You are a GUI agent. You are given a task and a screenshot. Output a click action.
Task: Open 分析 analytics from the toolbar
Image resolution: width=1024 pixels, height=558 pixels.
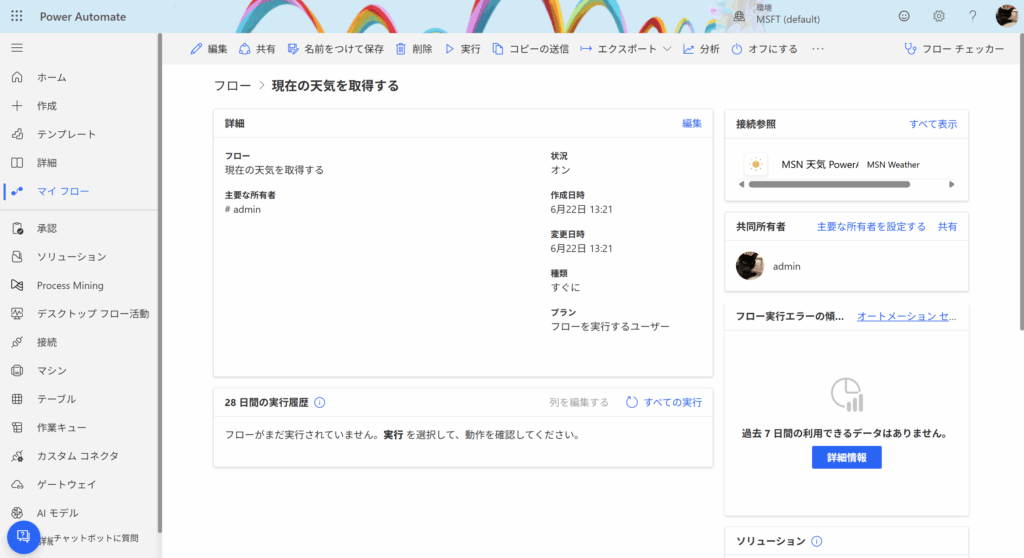click(x=701, y=49)
